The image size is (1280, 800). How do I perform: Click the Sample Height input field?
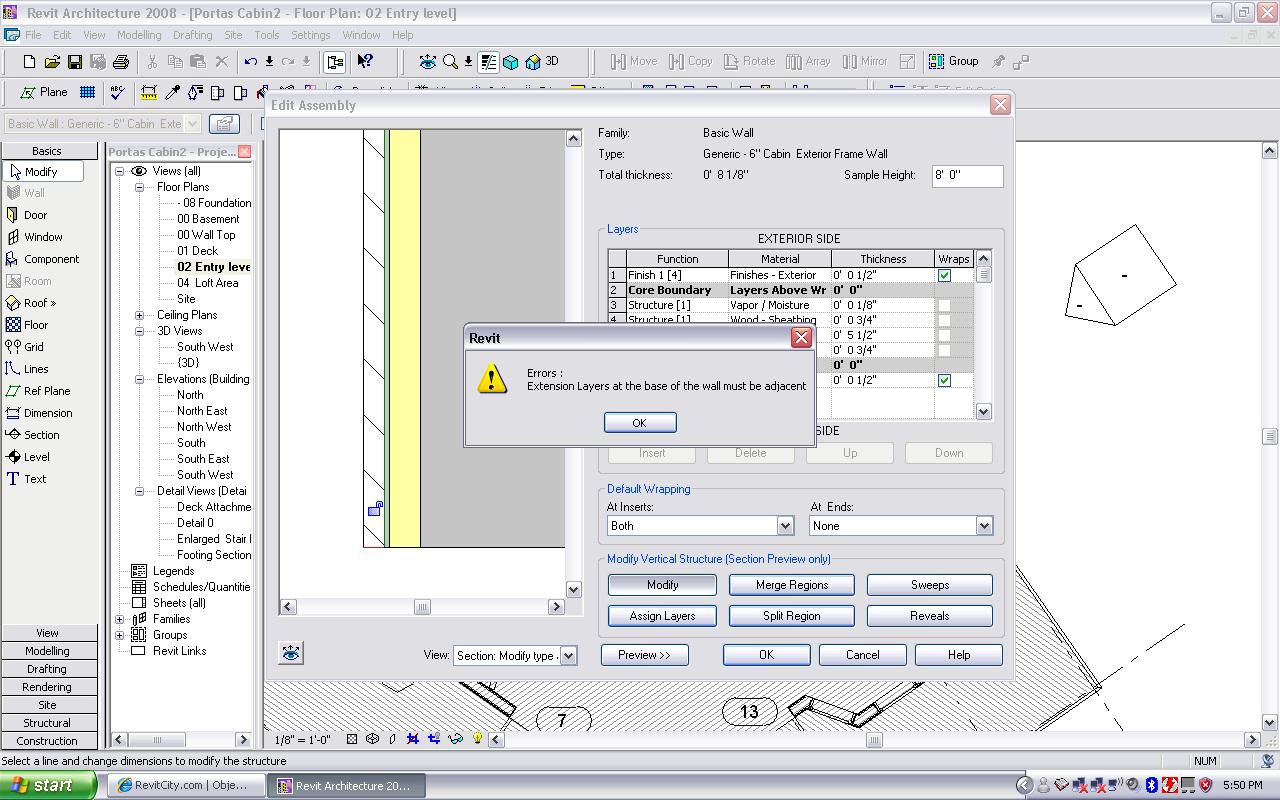(966, 176)
